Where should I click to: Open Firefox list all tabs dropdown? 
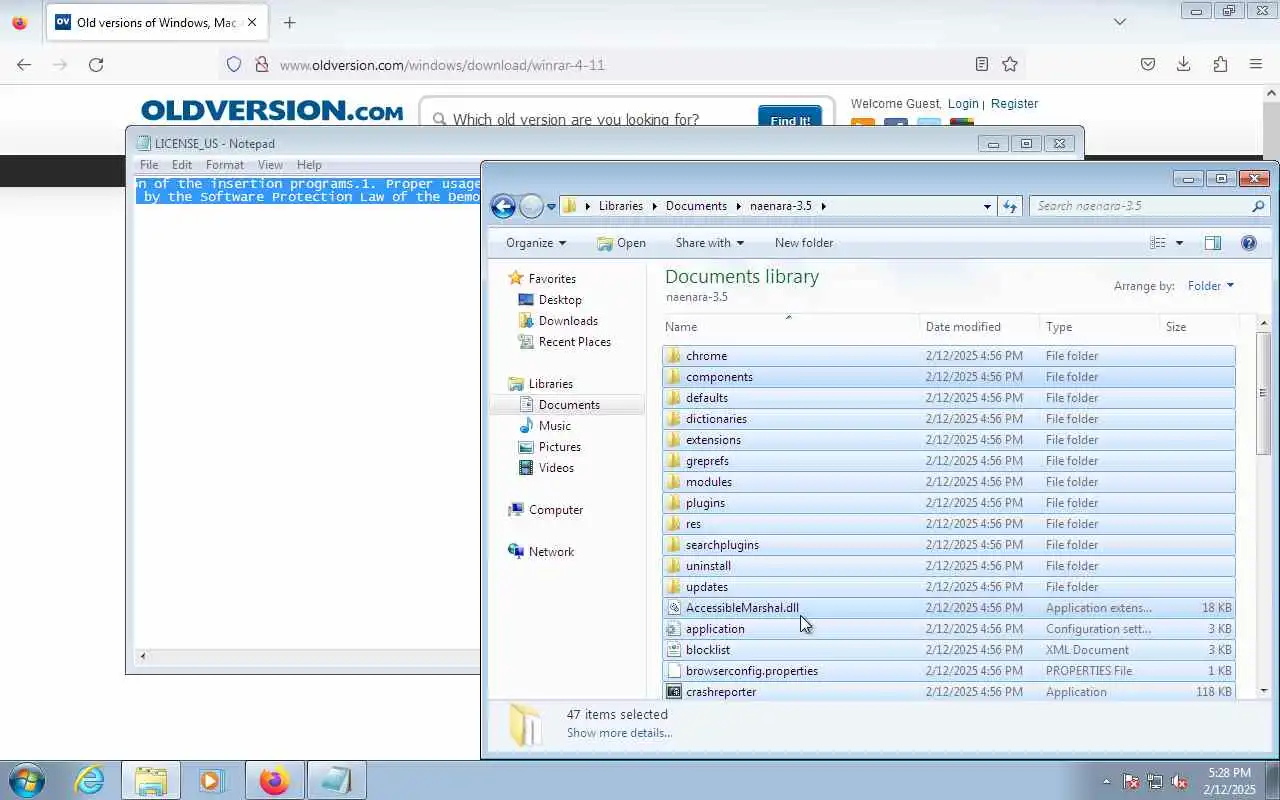click(x=1120, y=22)
